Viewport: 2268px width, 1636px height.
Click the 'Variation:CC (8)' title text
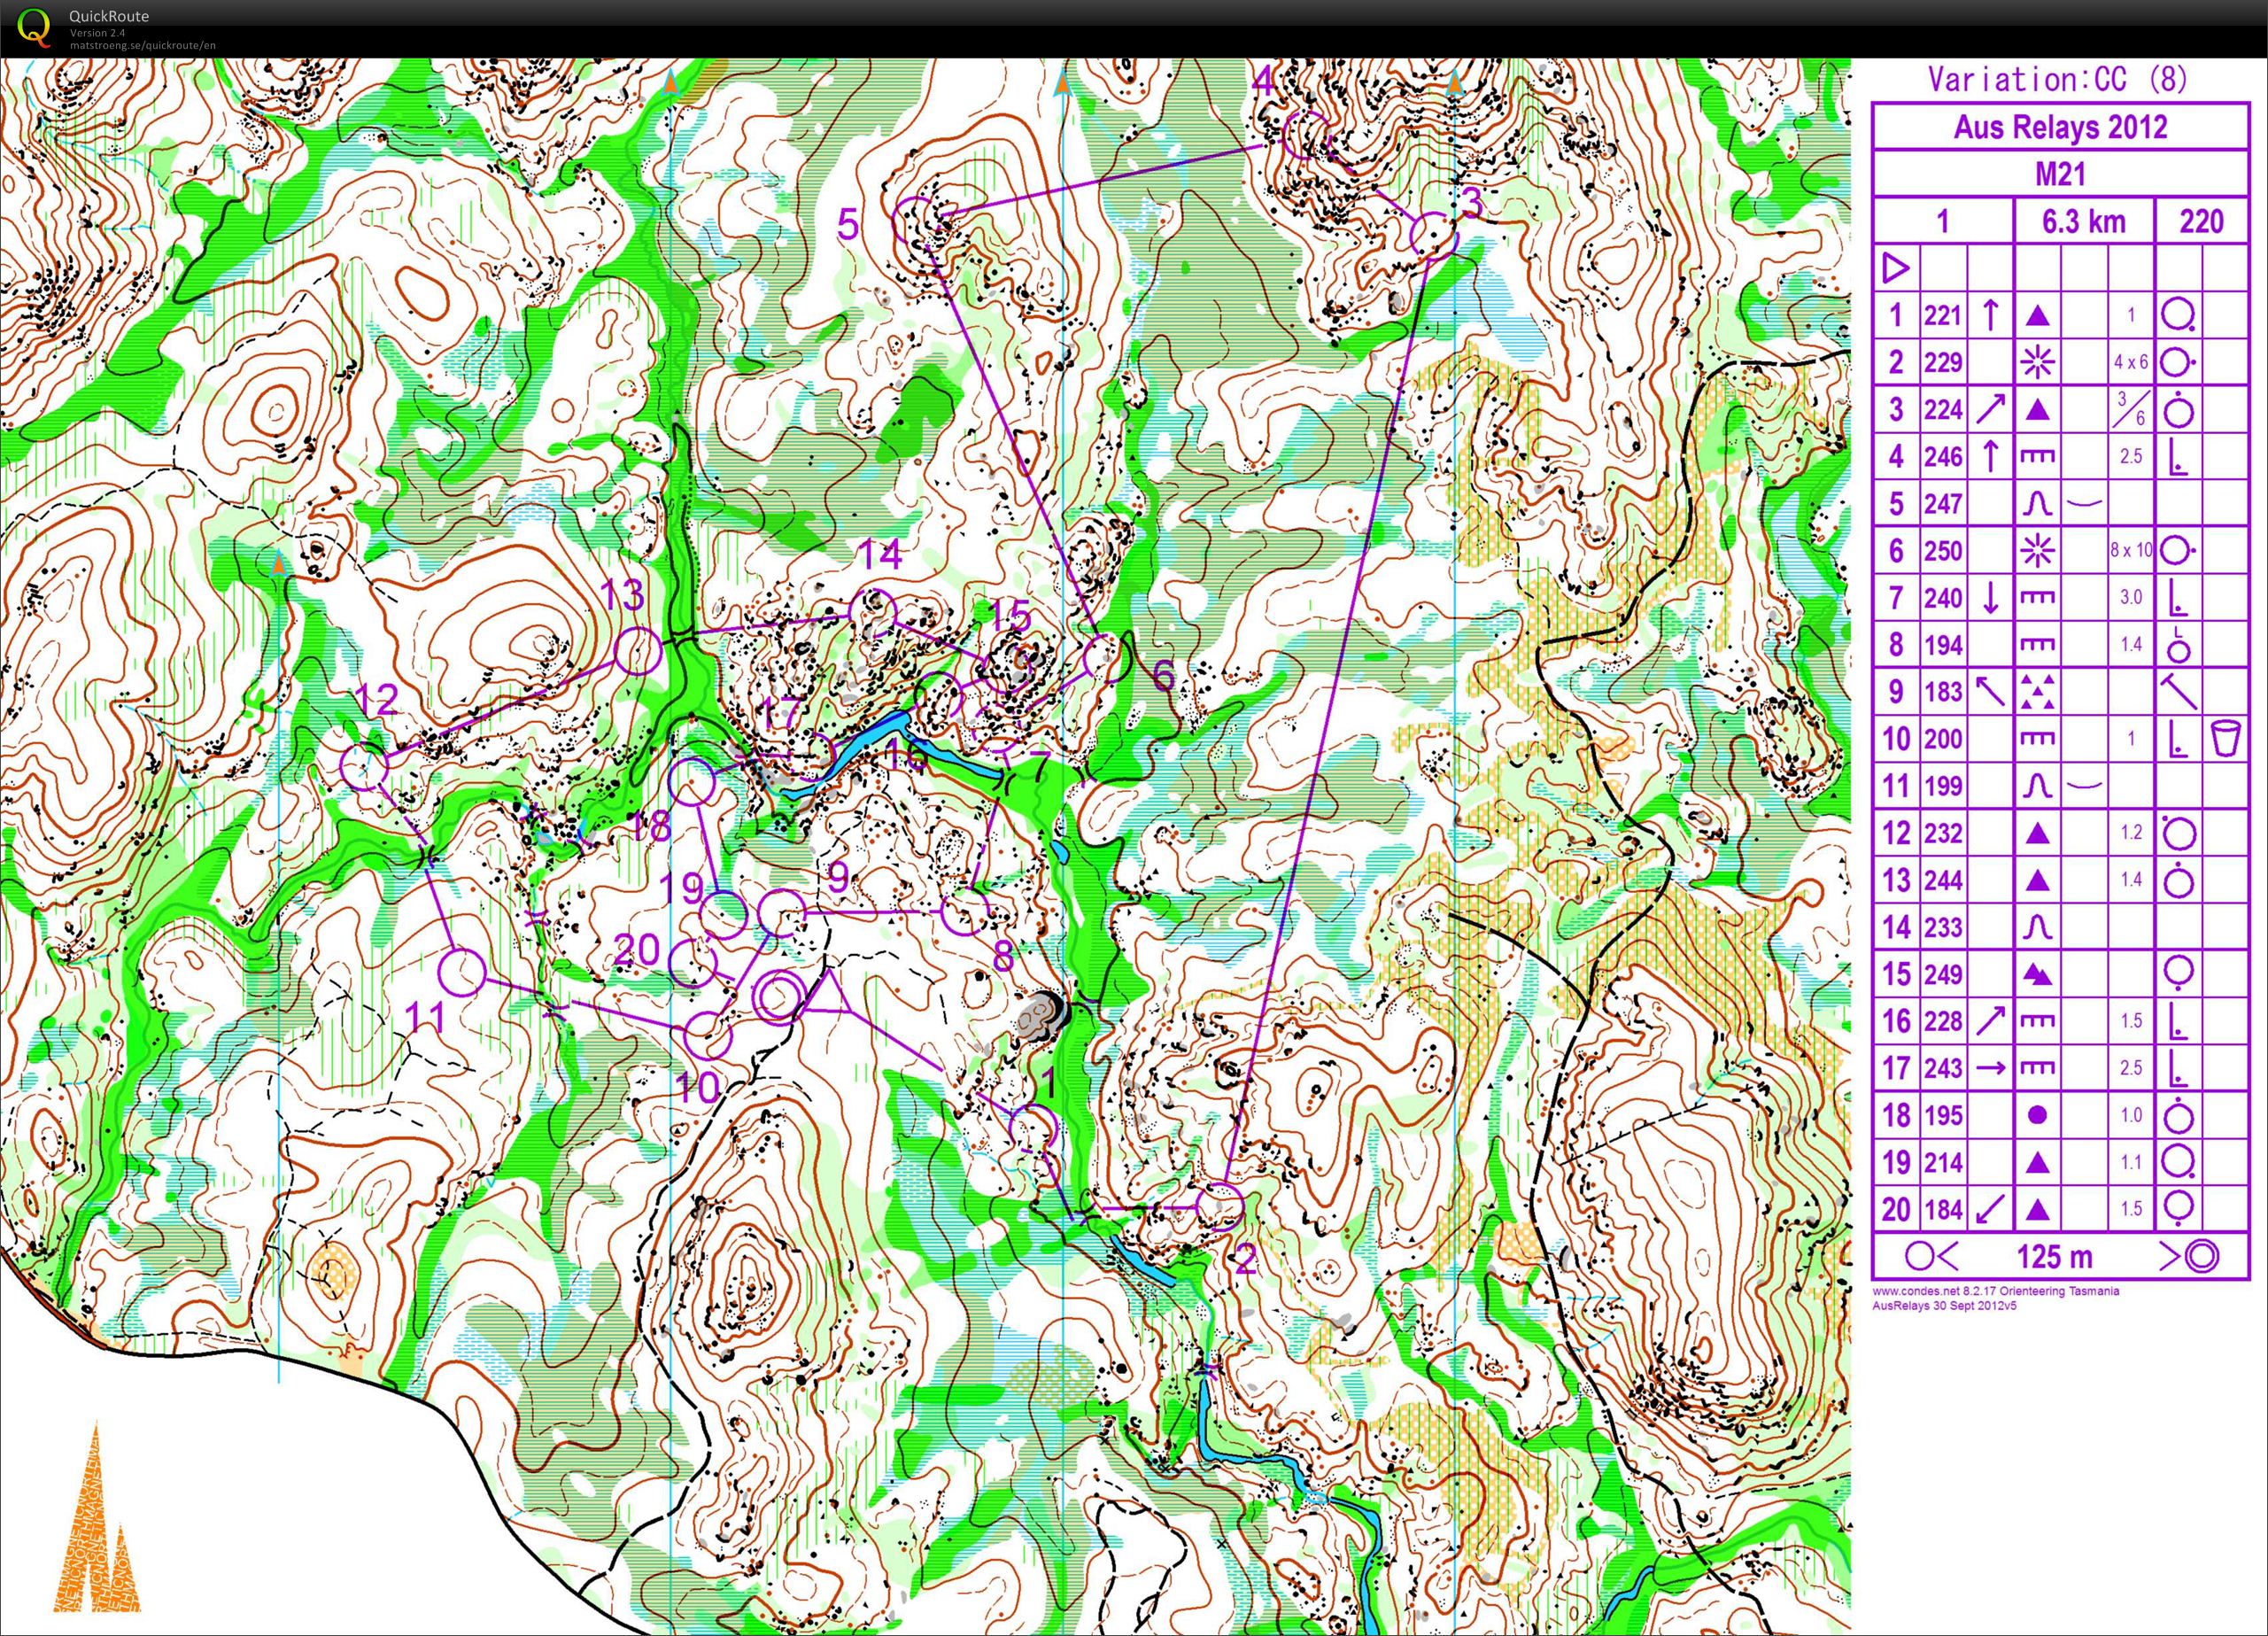coord(2058,79)
